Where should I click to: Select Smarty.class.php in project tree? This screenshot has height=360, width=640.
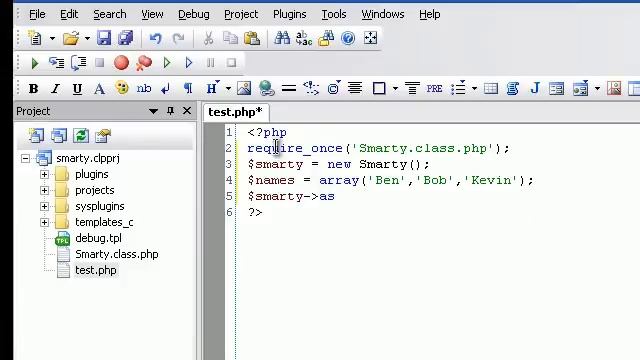click(x=117, y=254)
